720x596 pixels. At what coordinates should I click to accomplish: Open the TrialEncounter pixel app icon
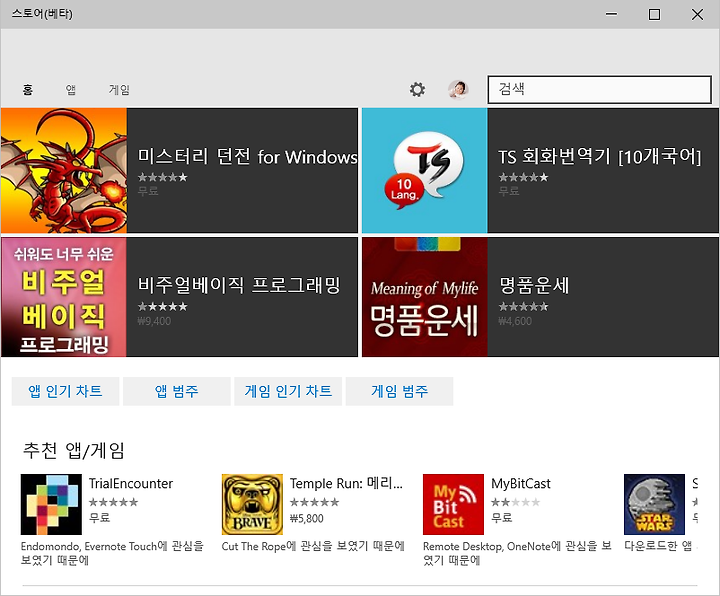pos(51,504)
